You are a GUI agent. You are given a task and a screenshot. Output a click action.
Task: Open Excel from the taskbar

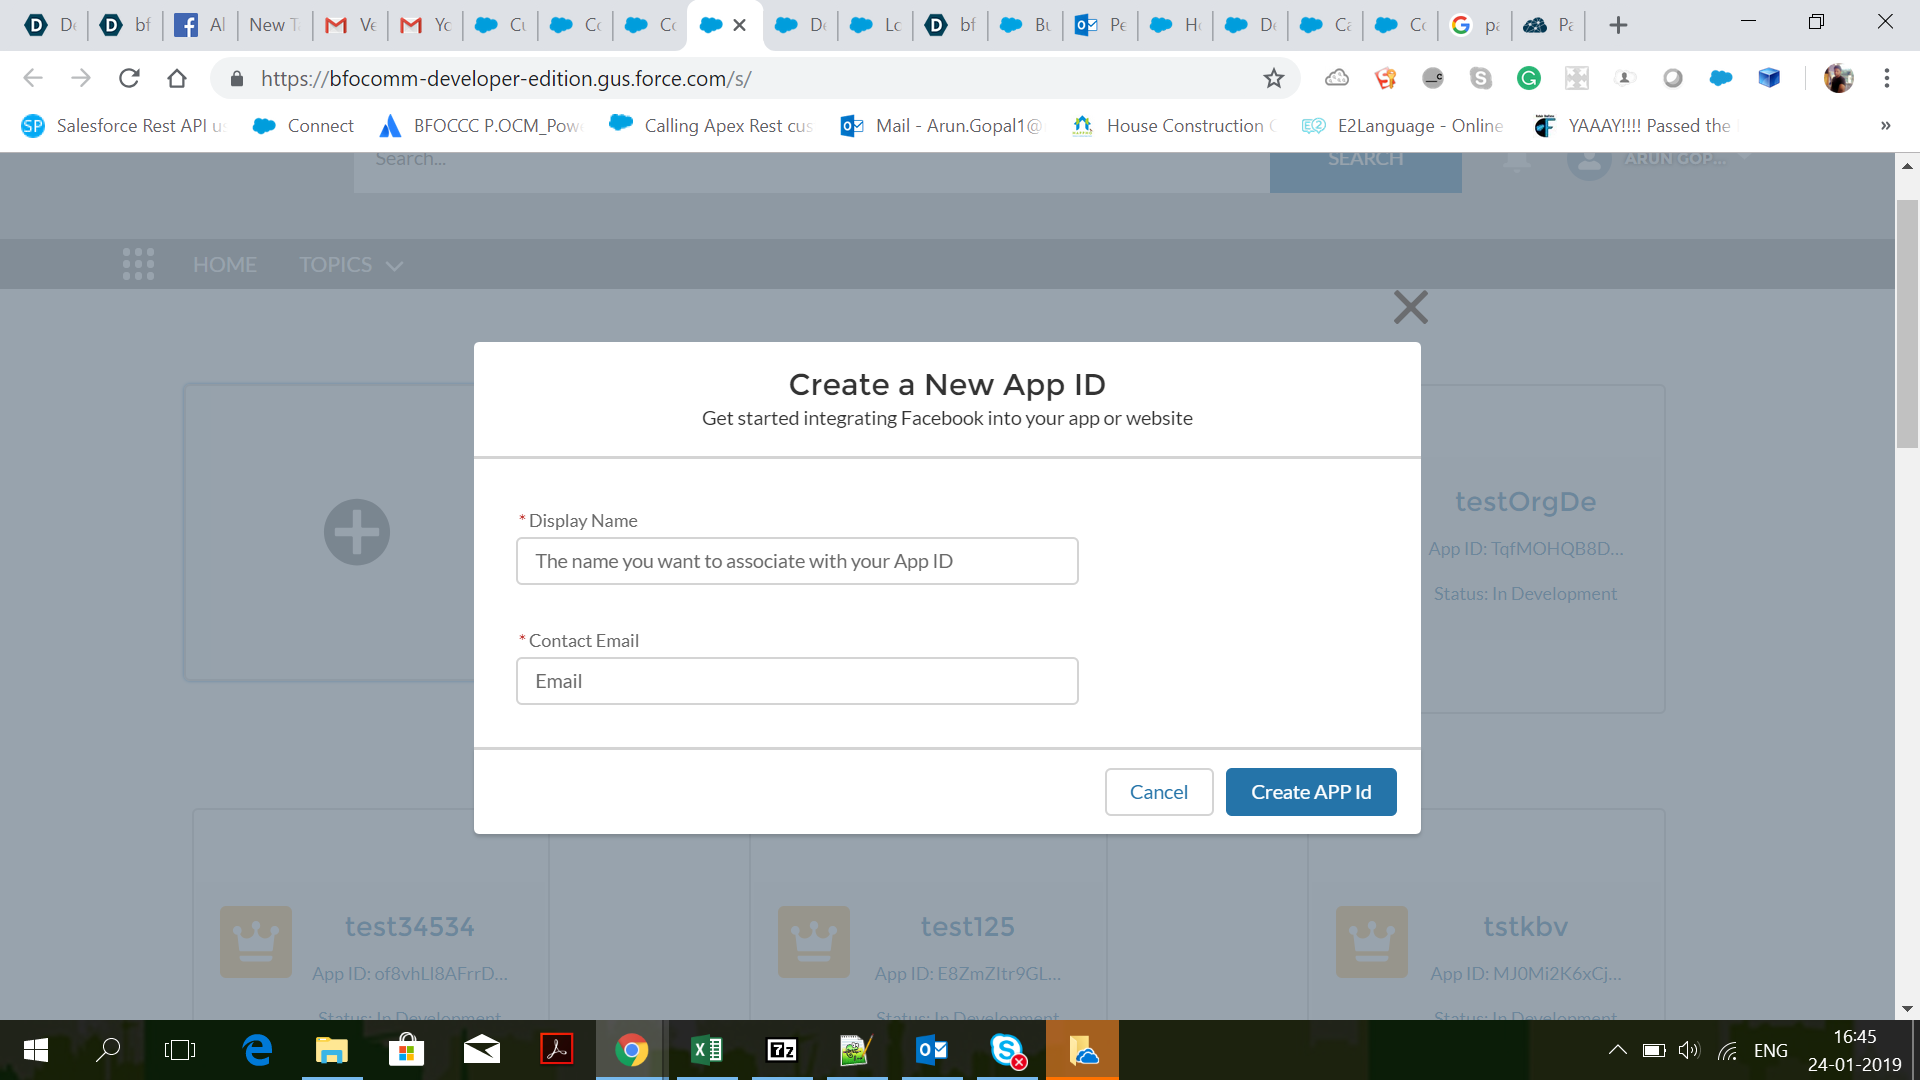tap(707, 1050)
